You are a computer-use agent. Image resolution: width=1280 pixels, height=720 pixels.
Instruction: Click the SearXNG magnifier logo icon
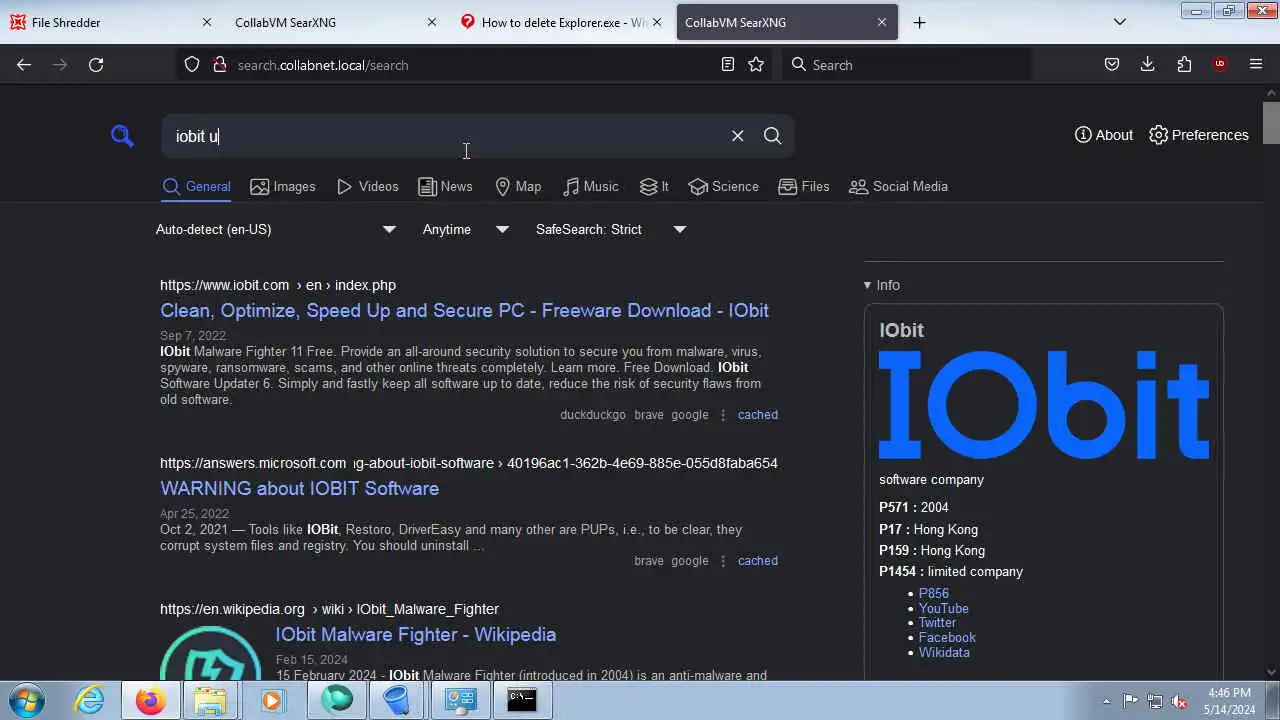(122, 136)
